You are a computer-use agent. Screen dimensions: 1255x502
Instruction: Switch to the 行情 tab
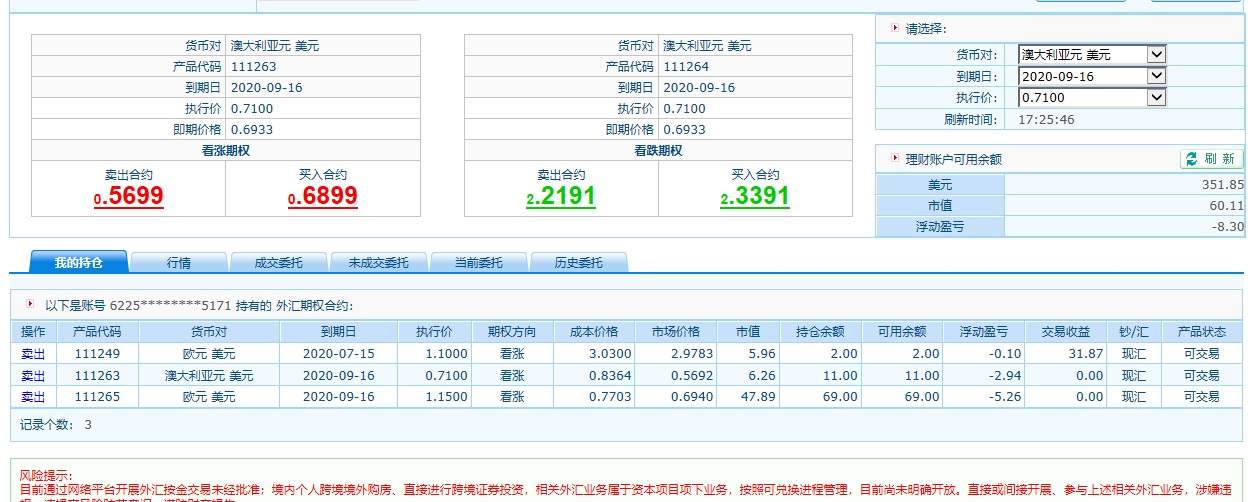point(179,263)
